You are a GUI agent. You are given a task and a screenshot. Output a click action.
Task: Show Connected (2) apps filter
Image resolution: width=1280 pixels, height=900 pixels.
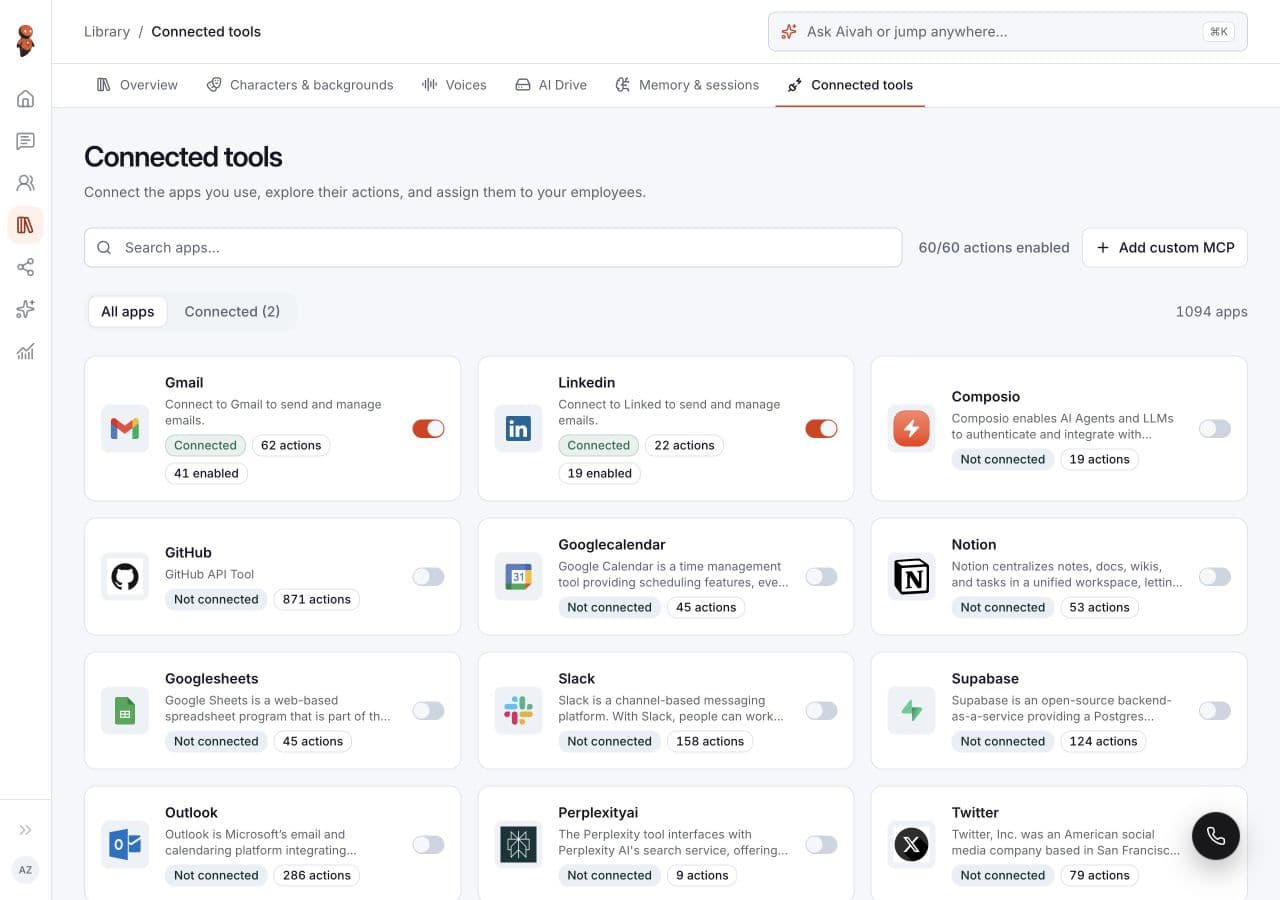click(232, 311)
